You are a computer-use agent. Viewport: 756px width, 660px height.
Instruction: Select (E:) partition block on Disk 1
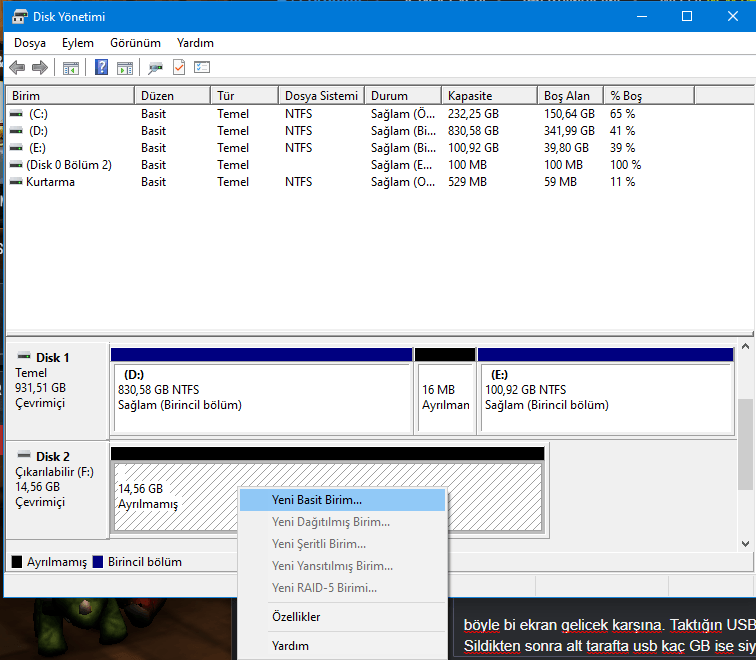click(606, 391)
